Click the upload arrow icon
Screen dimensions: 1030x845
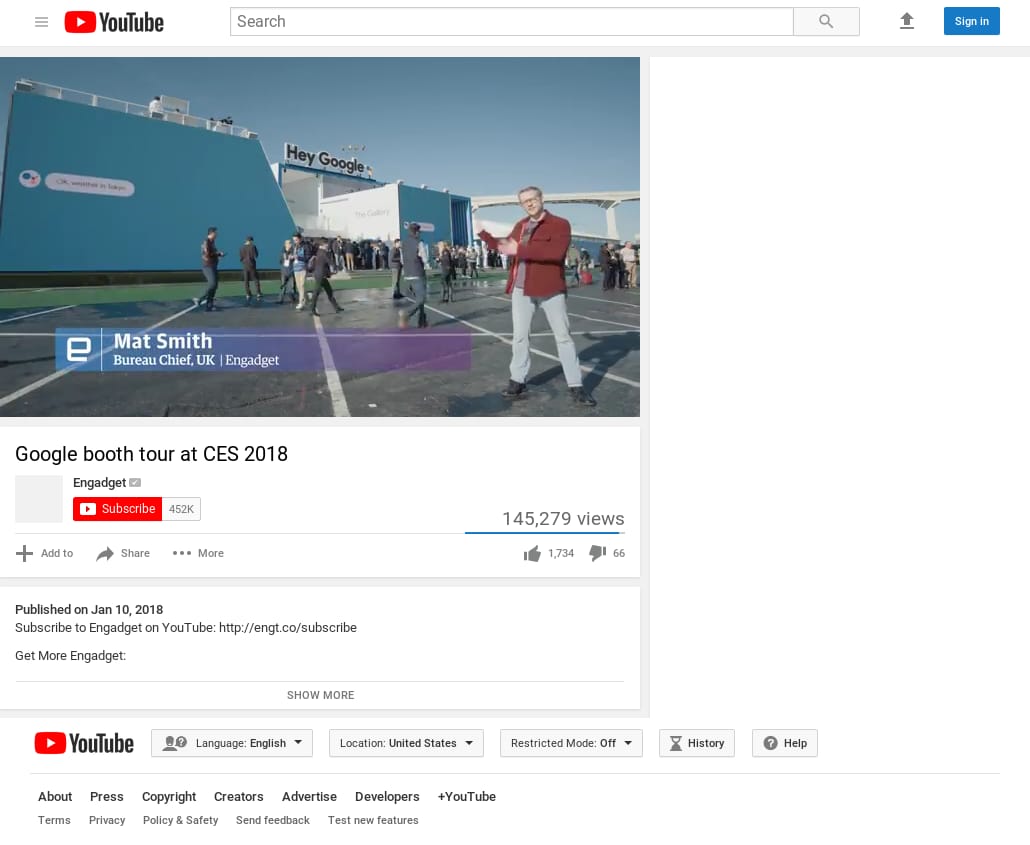click(907, 21)
